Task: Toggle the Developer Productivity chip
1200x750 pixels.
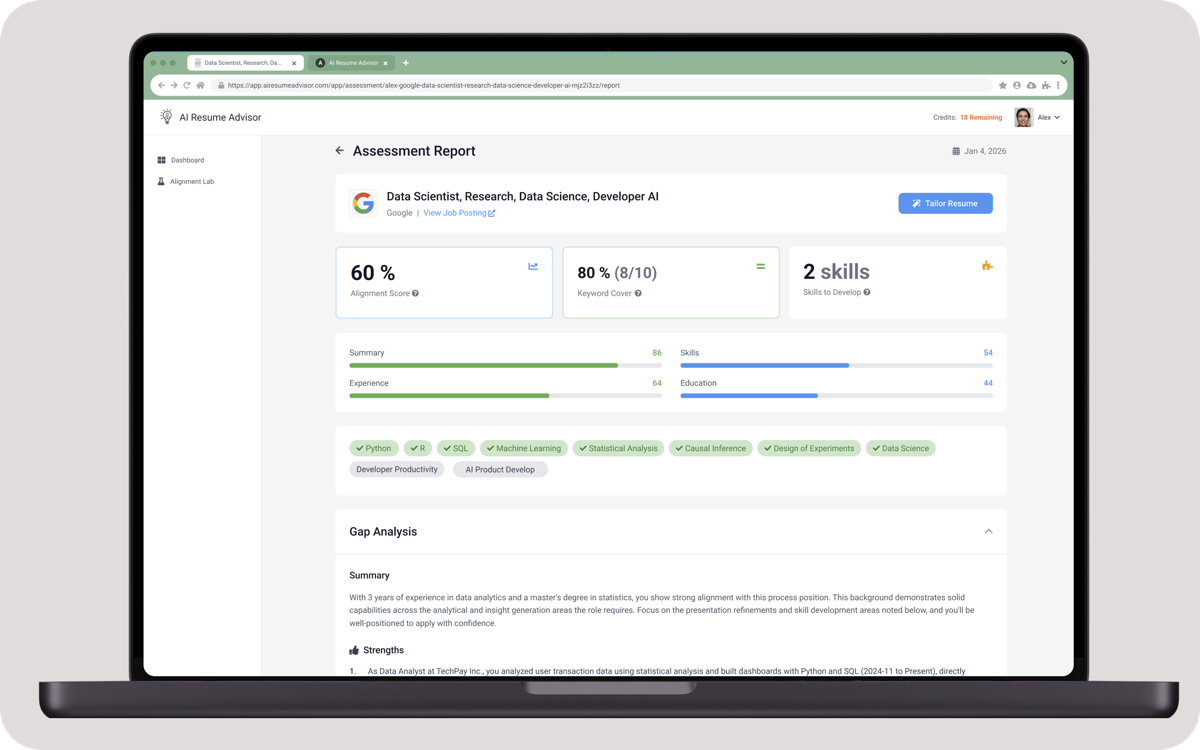Action: click(x=397, y=469)
